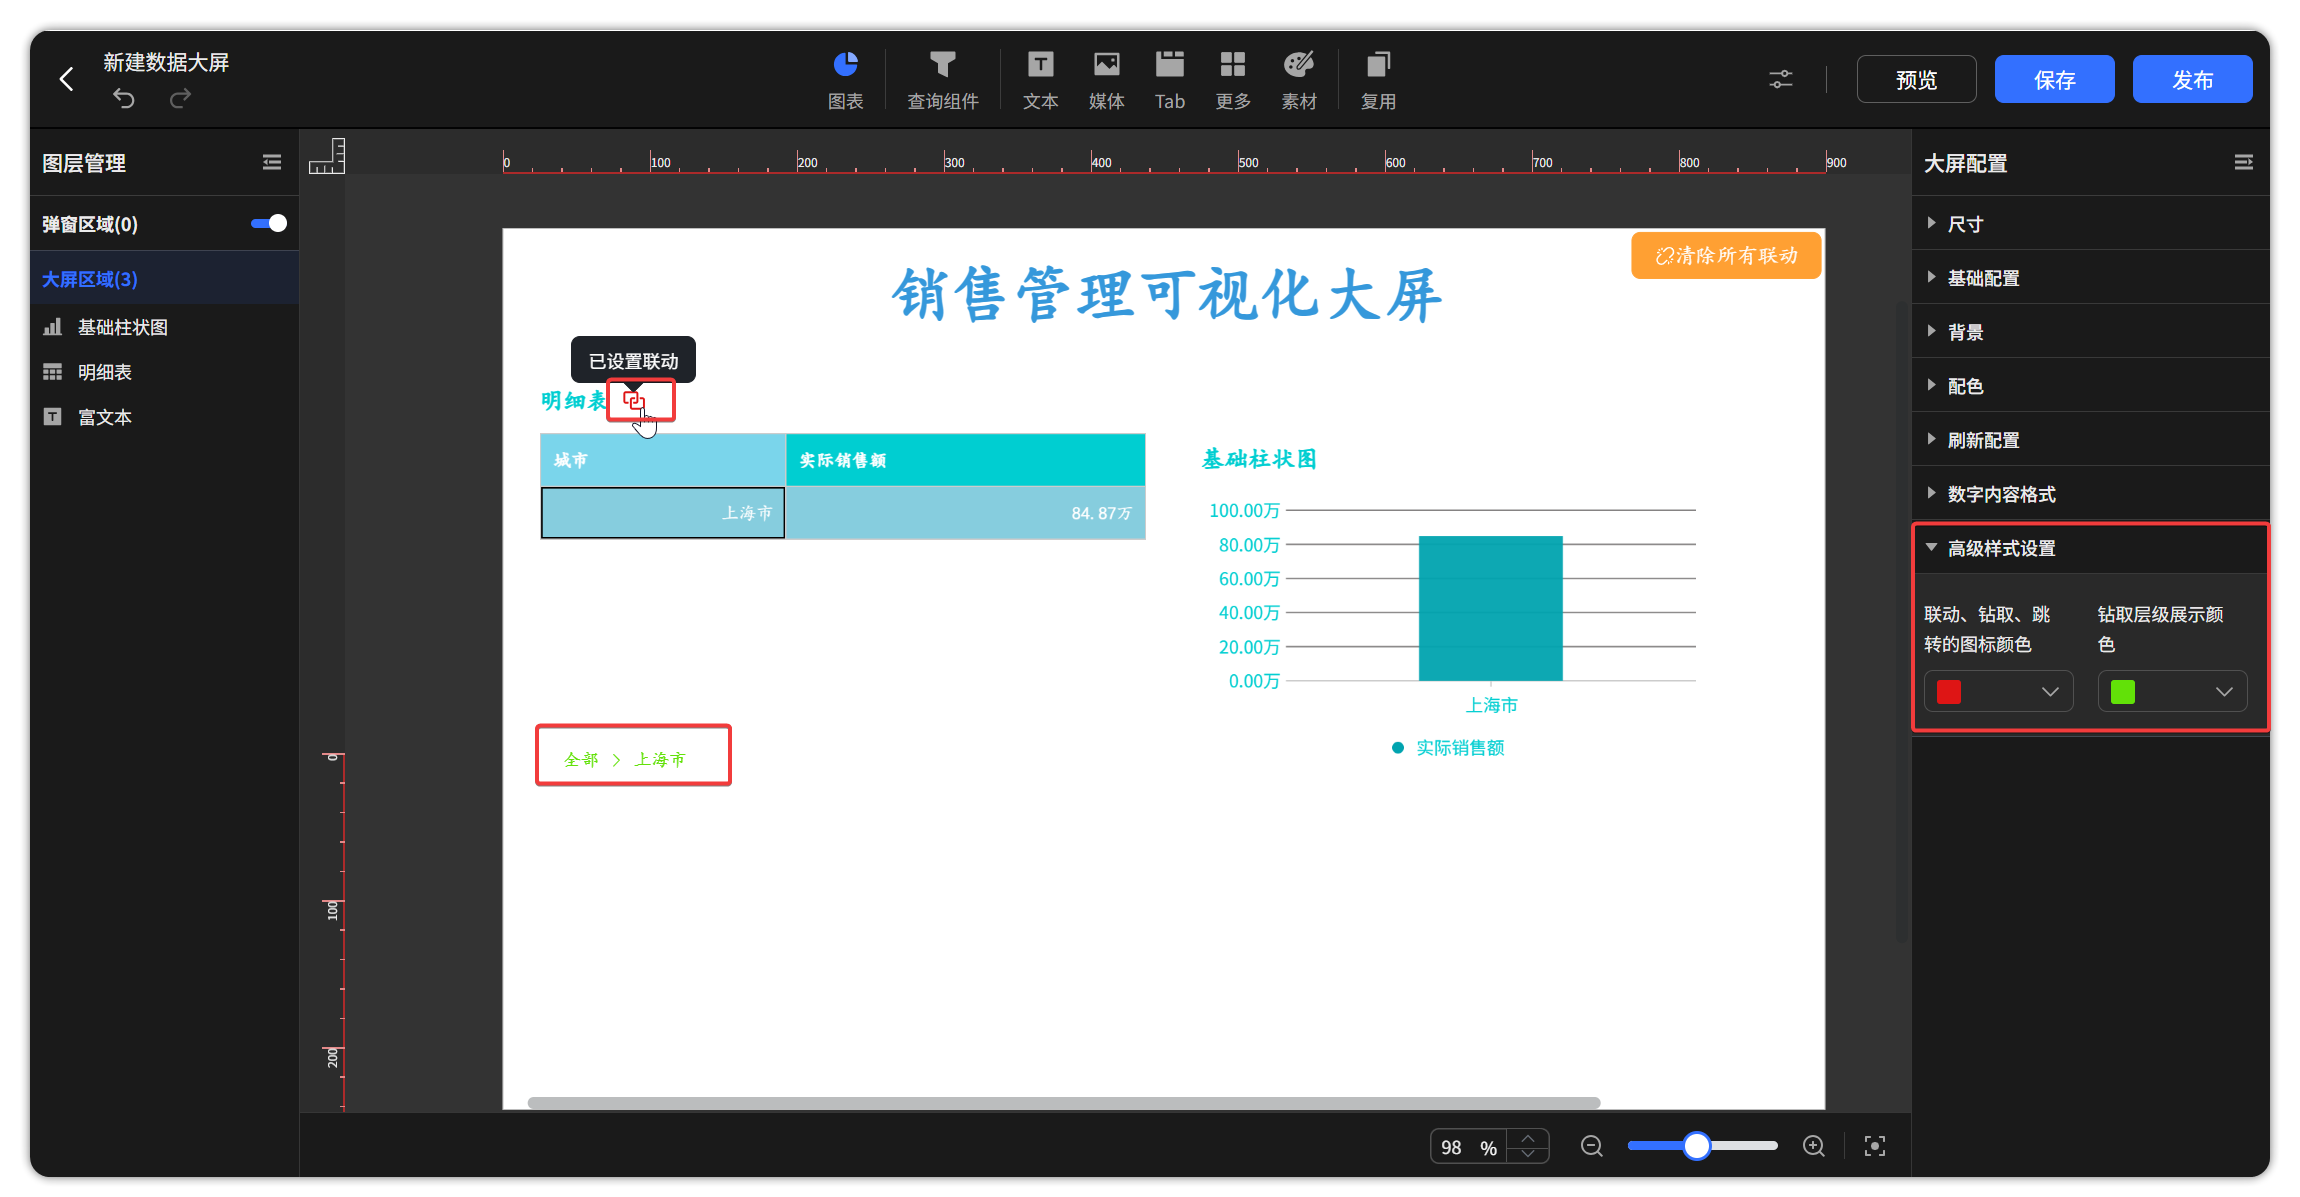Fit canvas to screen icon

pos(1875,1146)
